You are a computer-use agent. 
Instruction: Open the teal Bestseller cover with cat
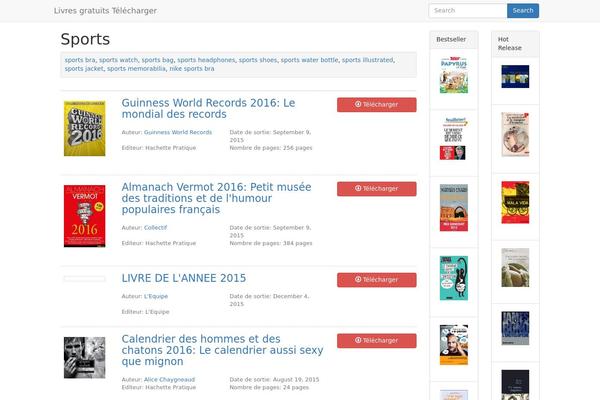454,278
